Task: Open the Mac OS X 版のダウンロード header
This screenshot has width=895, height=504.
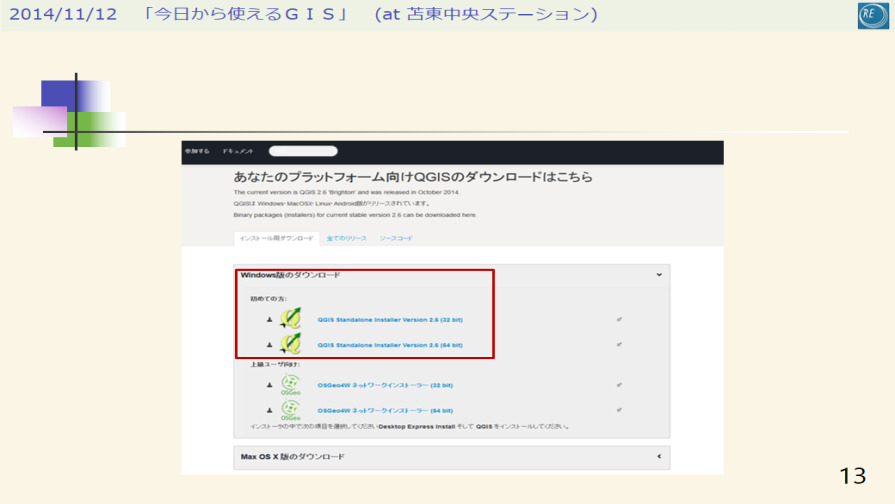Action: pyautogui.click(x=293, y=457)
